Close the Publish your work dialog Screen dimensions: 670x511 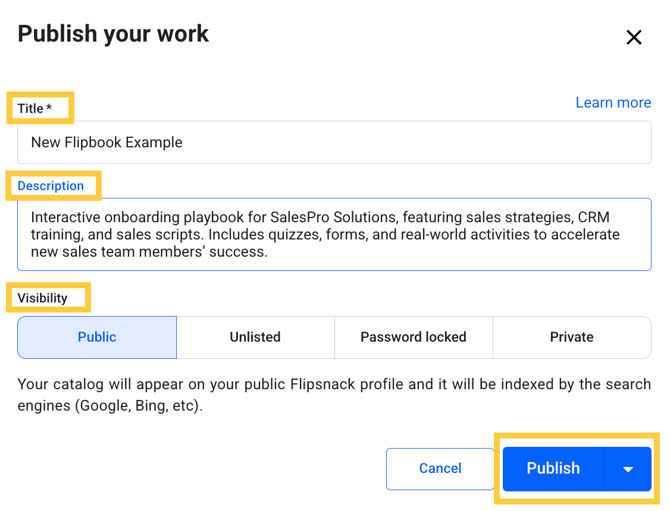[634, 38]
